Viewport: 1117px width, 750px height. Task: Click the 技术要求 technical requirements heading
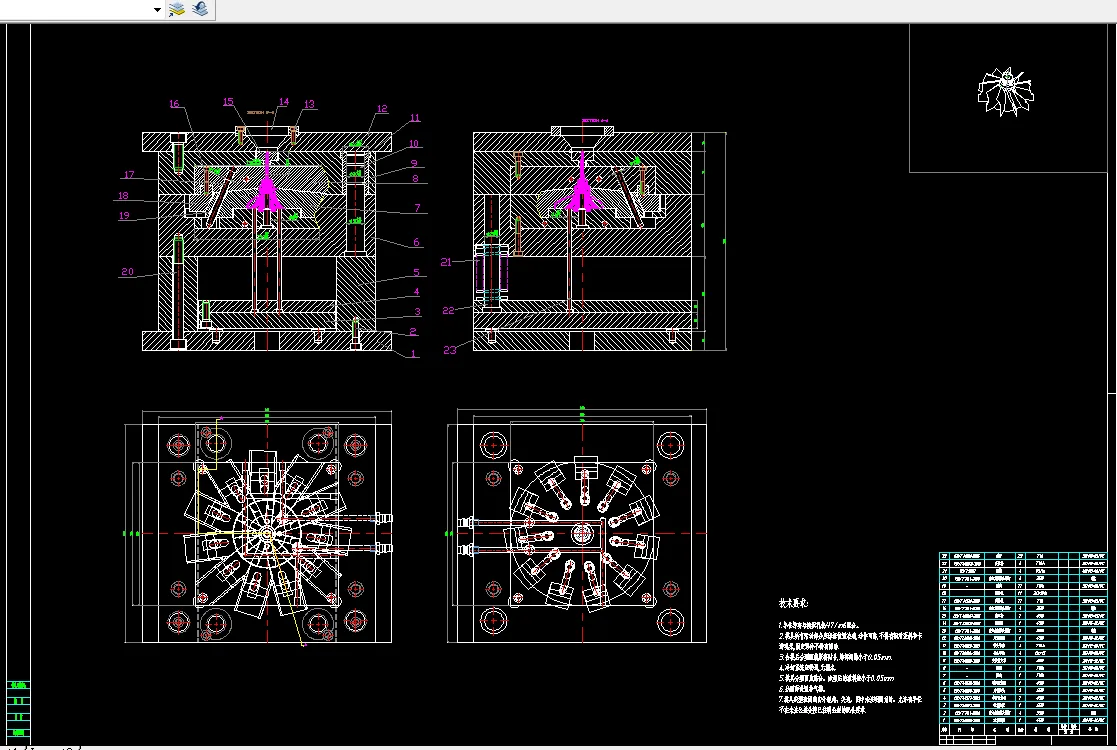793,603
